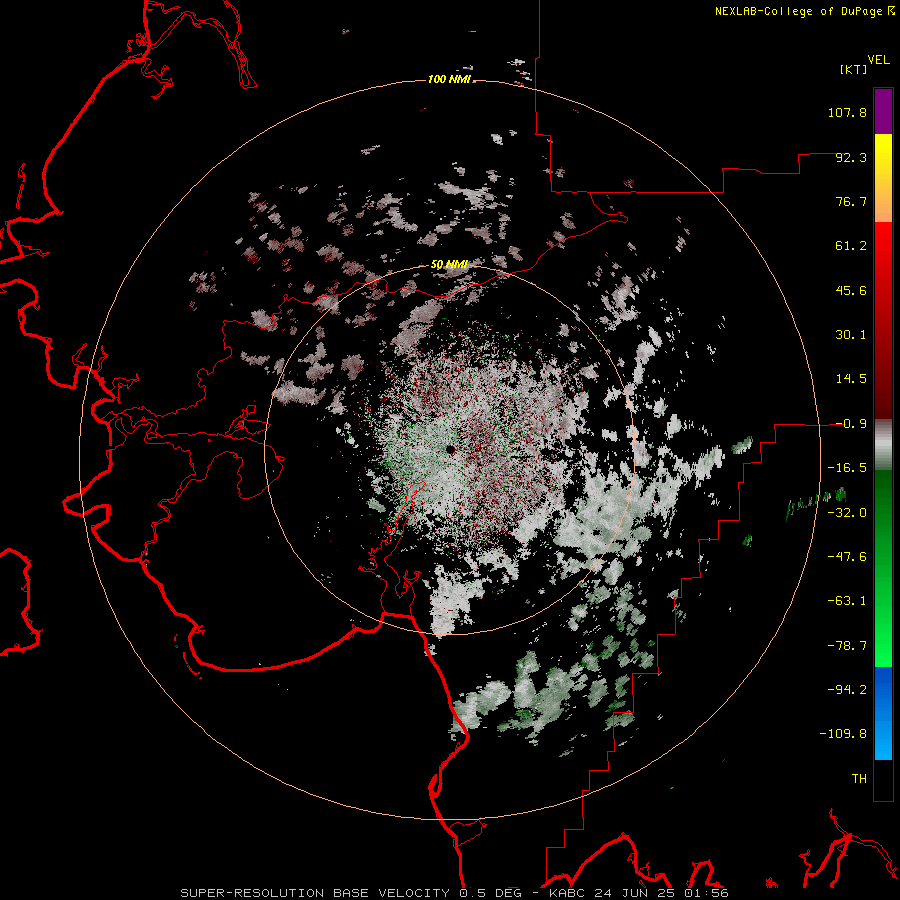This screenshot has height=900, width=900.
Task: Click the -32.0 velocity scale value
Action: (847, 513)
